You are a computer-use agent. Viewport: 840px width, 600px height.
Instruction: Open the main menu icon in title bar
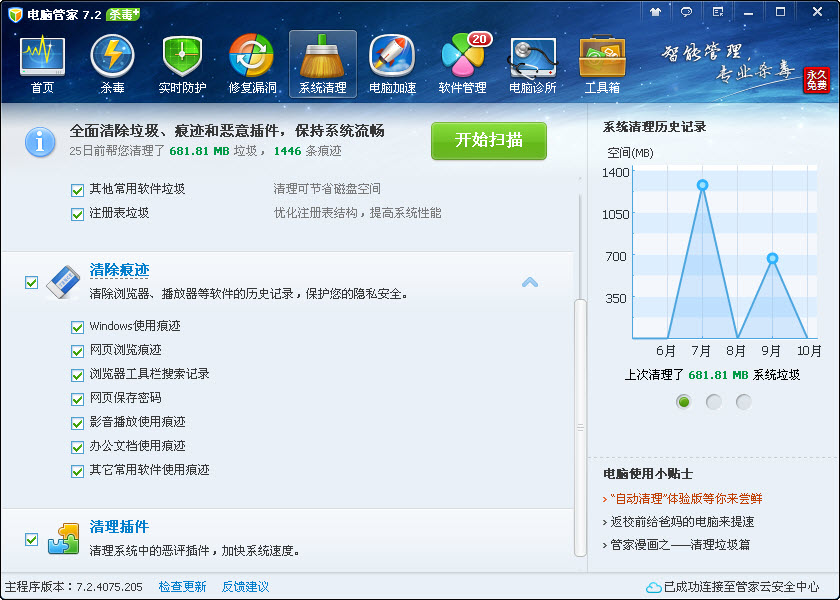pos(718,12)
